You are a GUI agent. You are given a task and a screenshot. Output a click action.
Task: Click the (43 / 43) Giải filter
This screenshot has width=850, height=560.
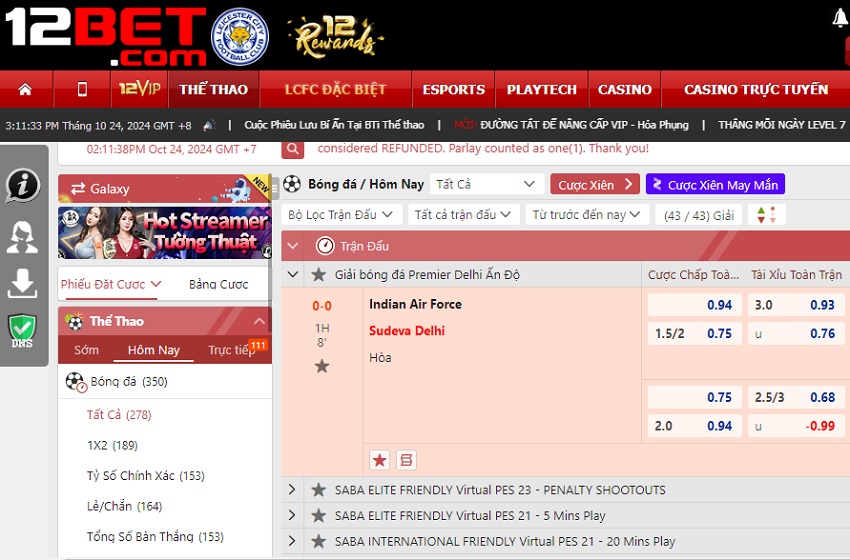click(x=699, y=215)
